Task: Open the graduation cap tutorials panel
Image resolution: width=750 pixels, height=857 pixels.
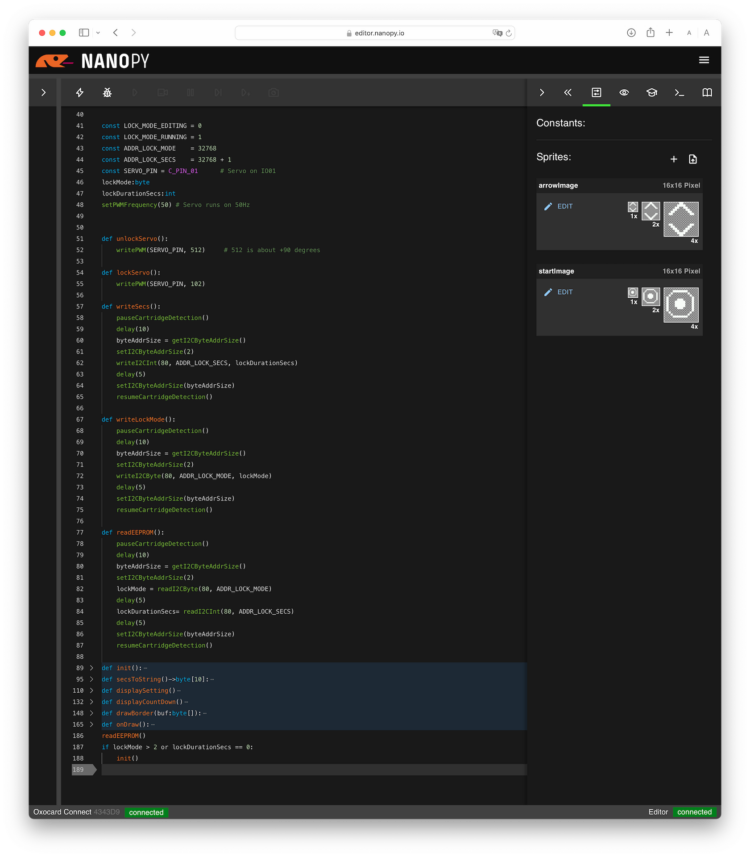Action: 651,92
